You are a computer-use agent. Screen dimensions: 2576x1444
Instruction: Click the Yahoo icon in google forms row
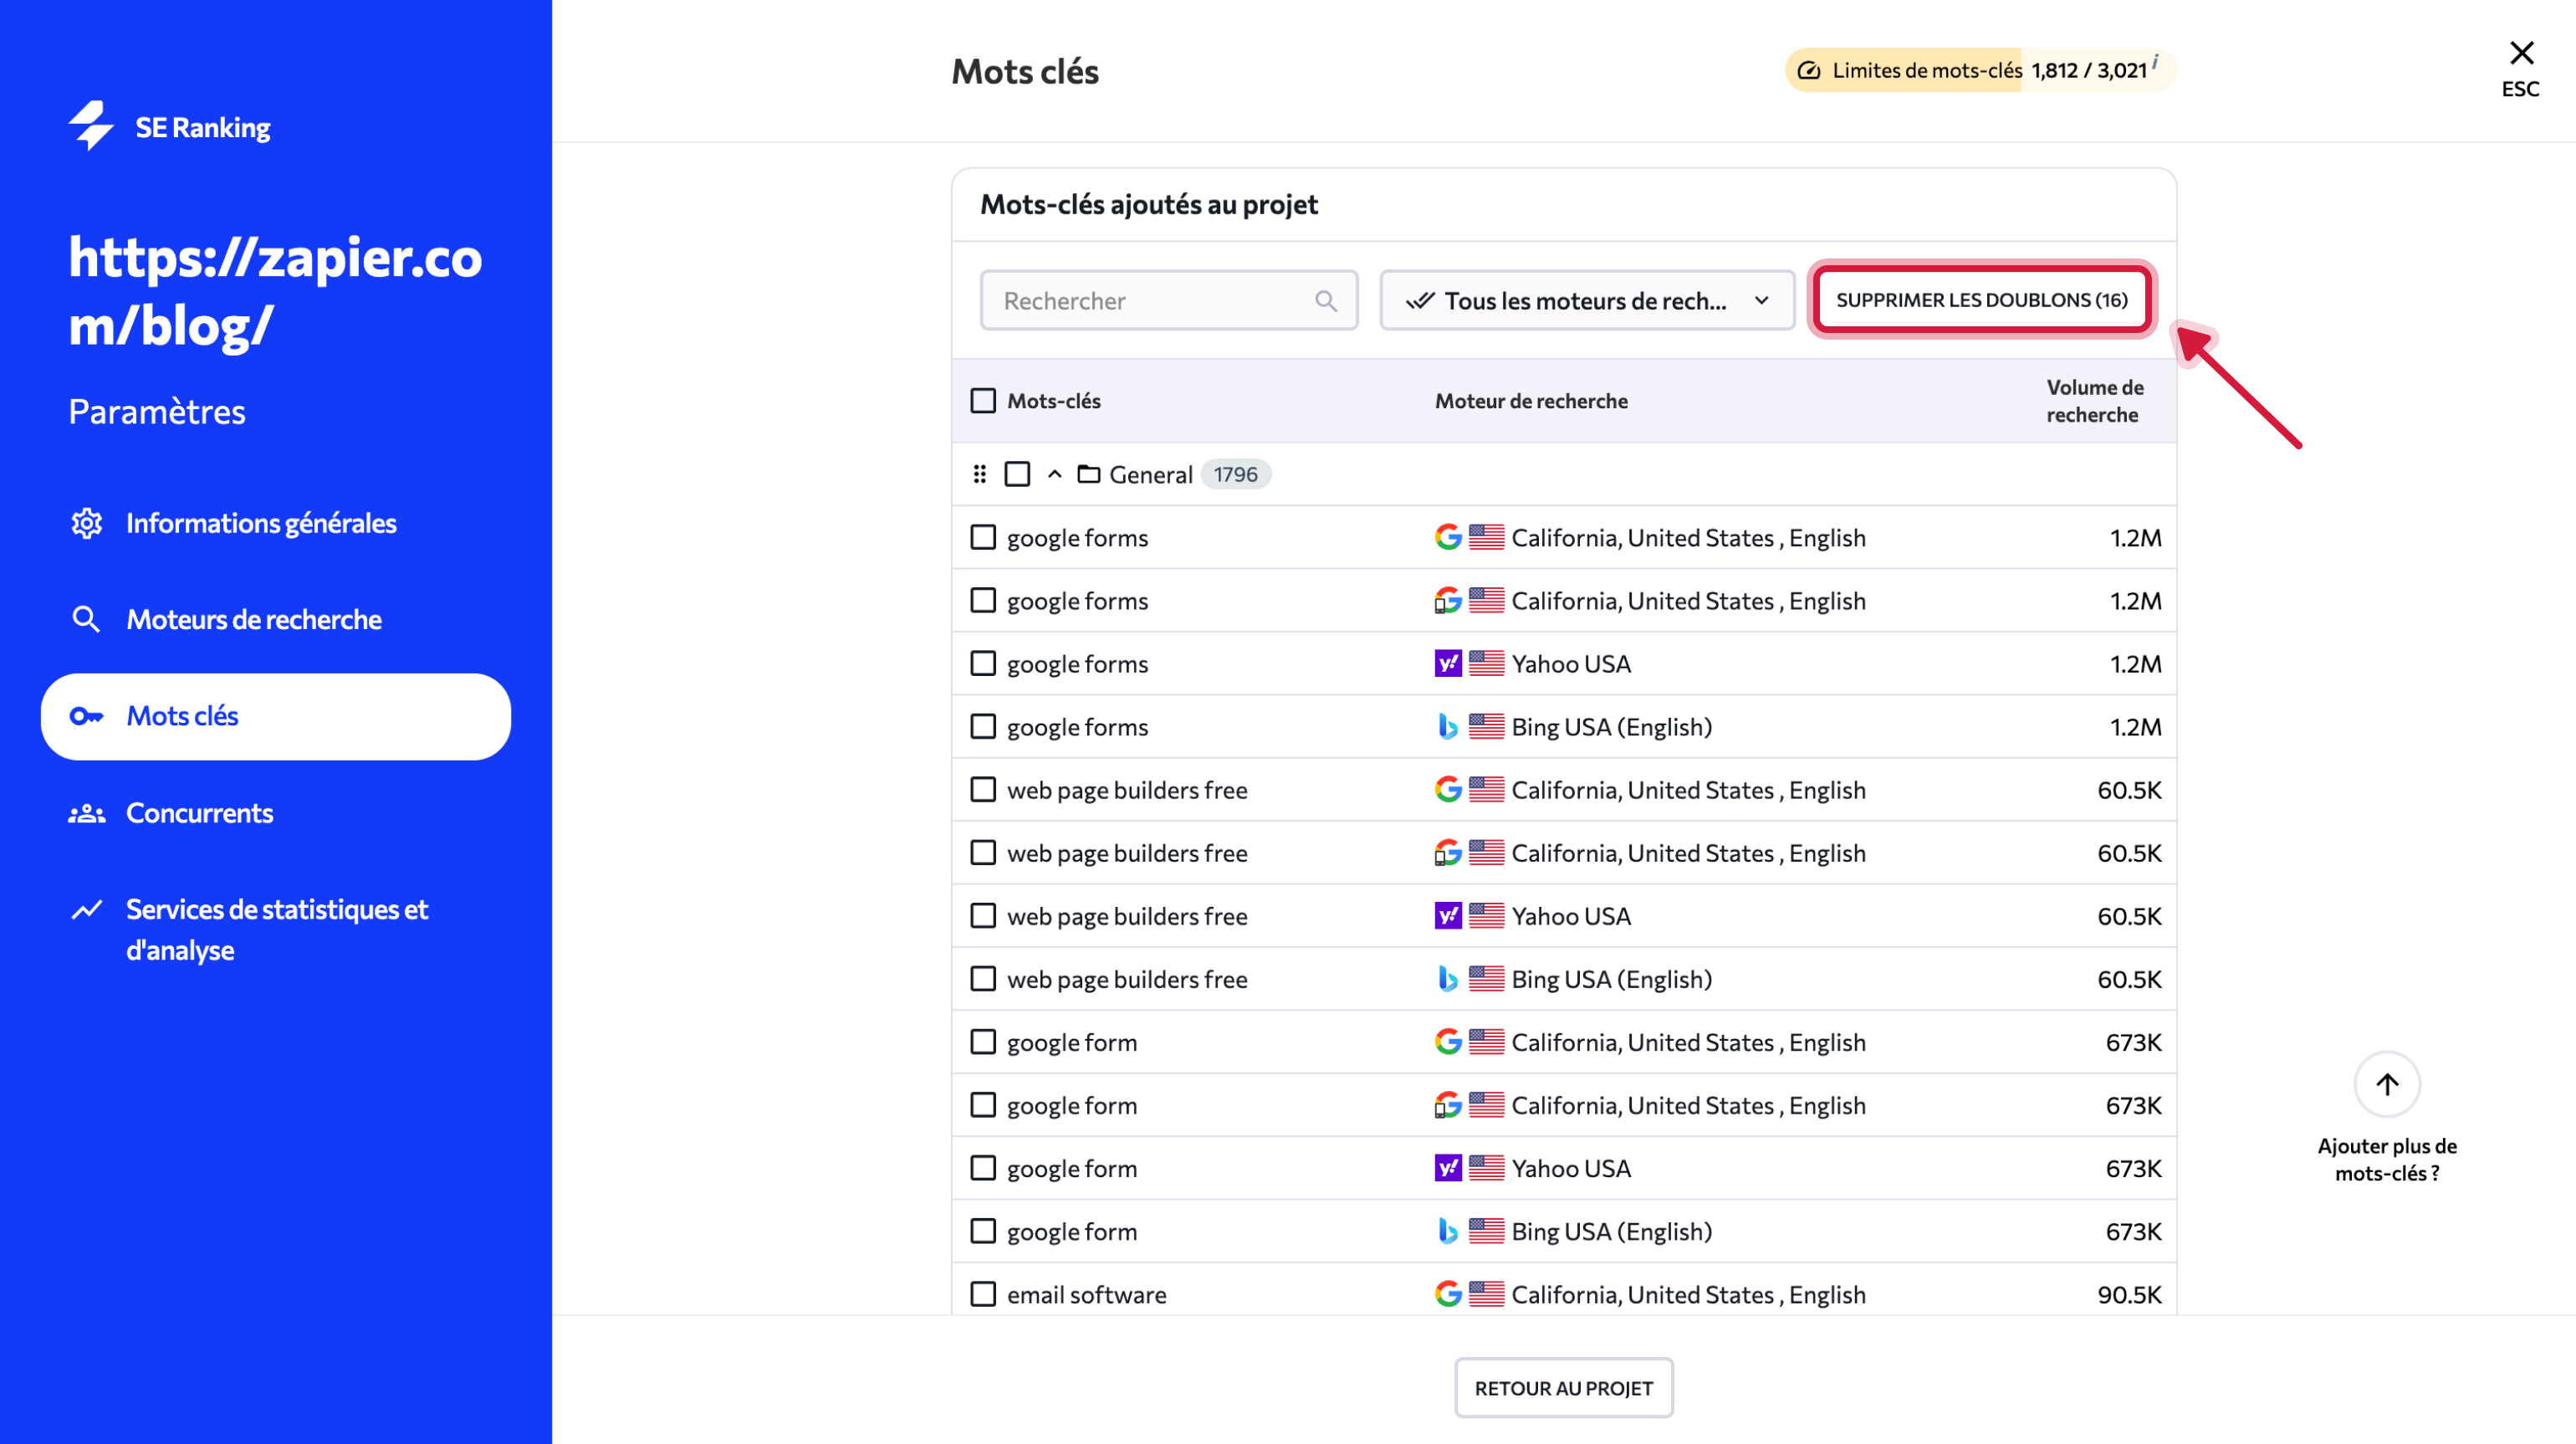[1448, 663]
